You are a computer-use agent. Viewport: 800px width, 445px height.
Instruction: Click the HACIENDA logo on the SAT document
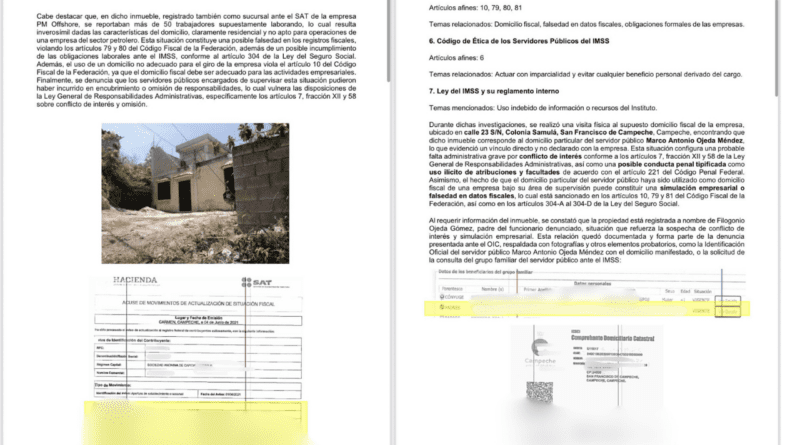135,280
